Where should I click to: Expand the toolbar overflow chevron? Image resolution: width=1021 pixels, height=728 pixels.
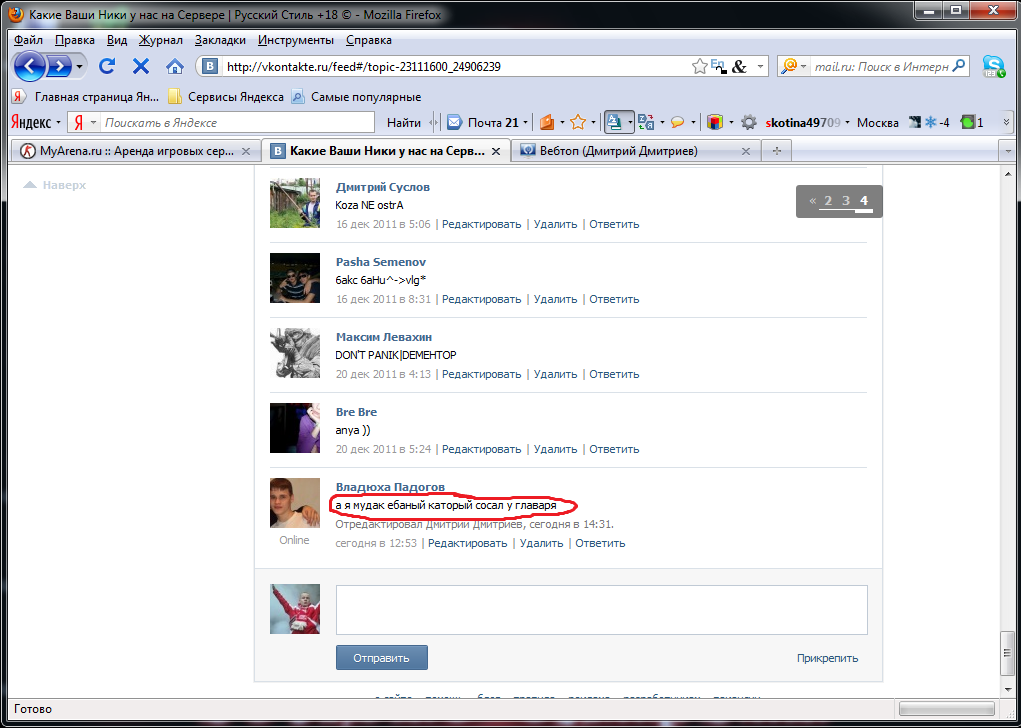click(1006, 122)
